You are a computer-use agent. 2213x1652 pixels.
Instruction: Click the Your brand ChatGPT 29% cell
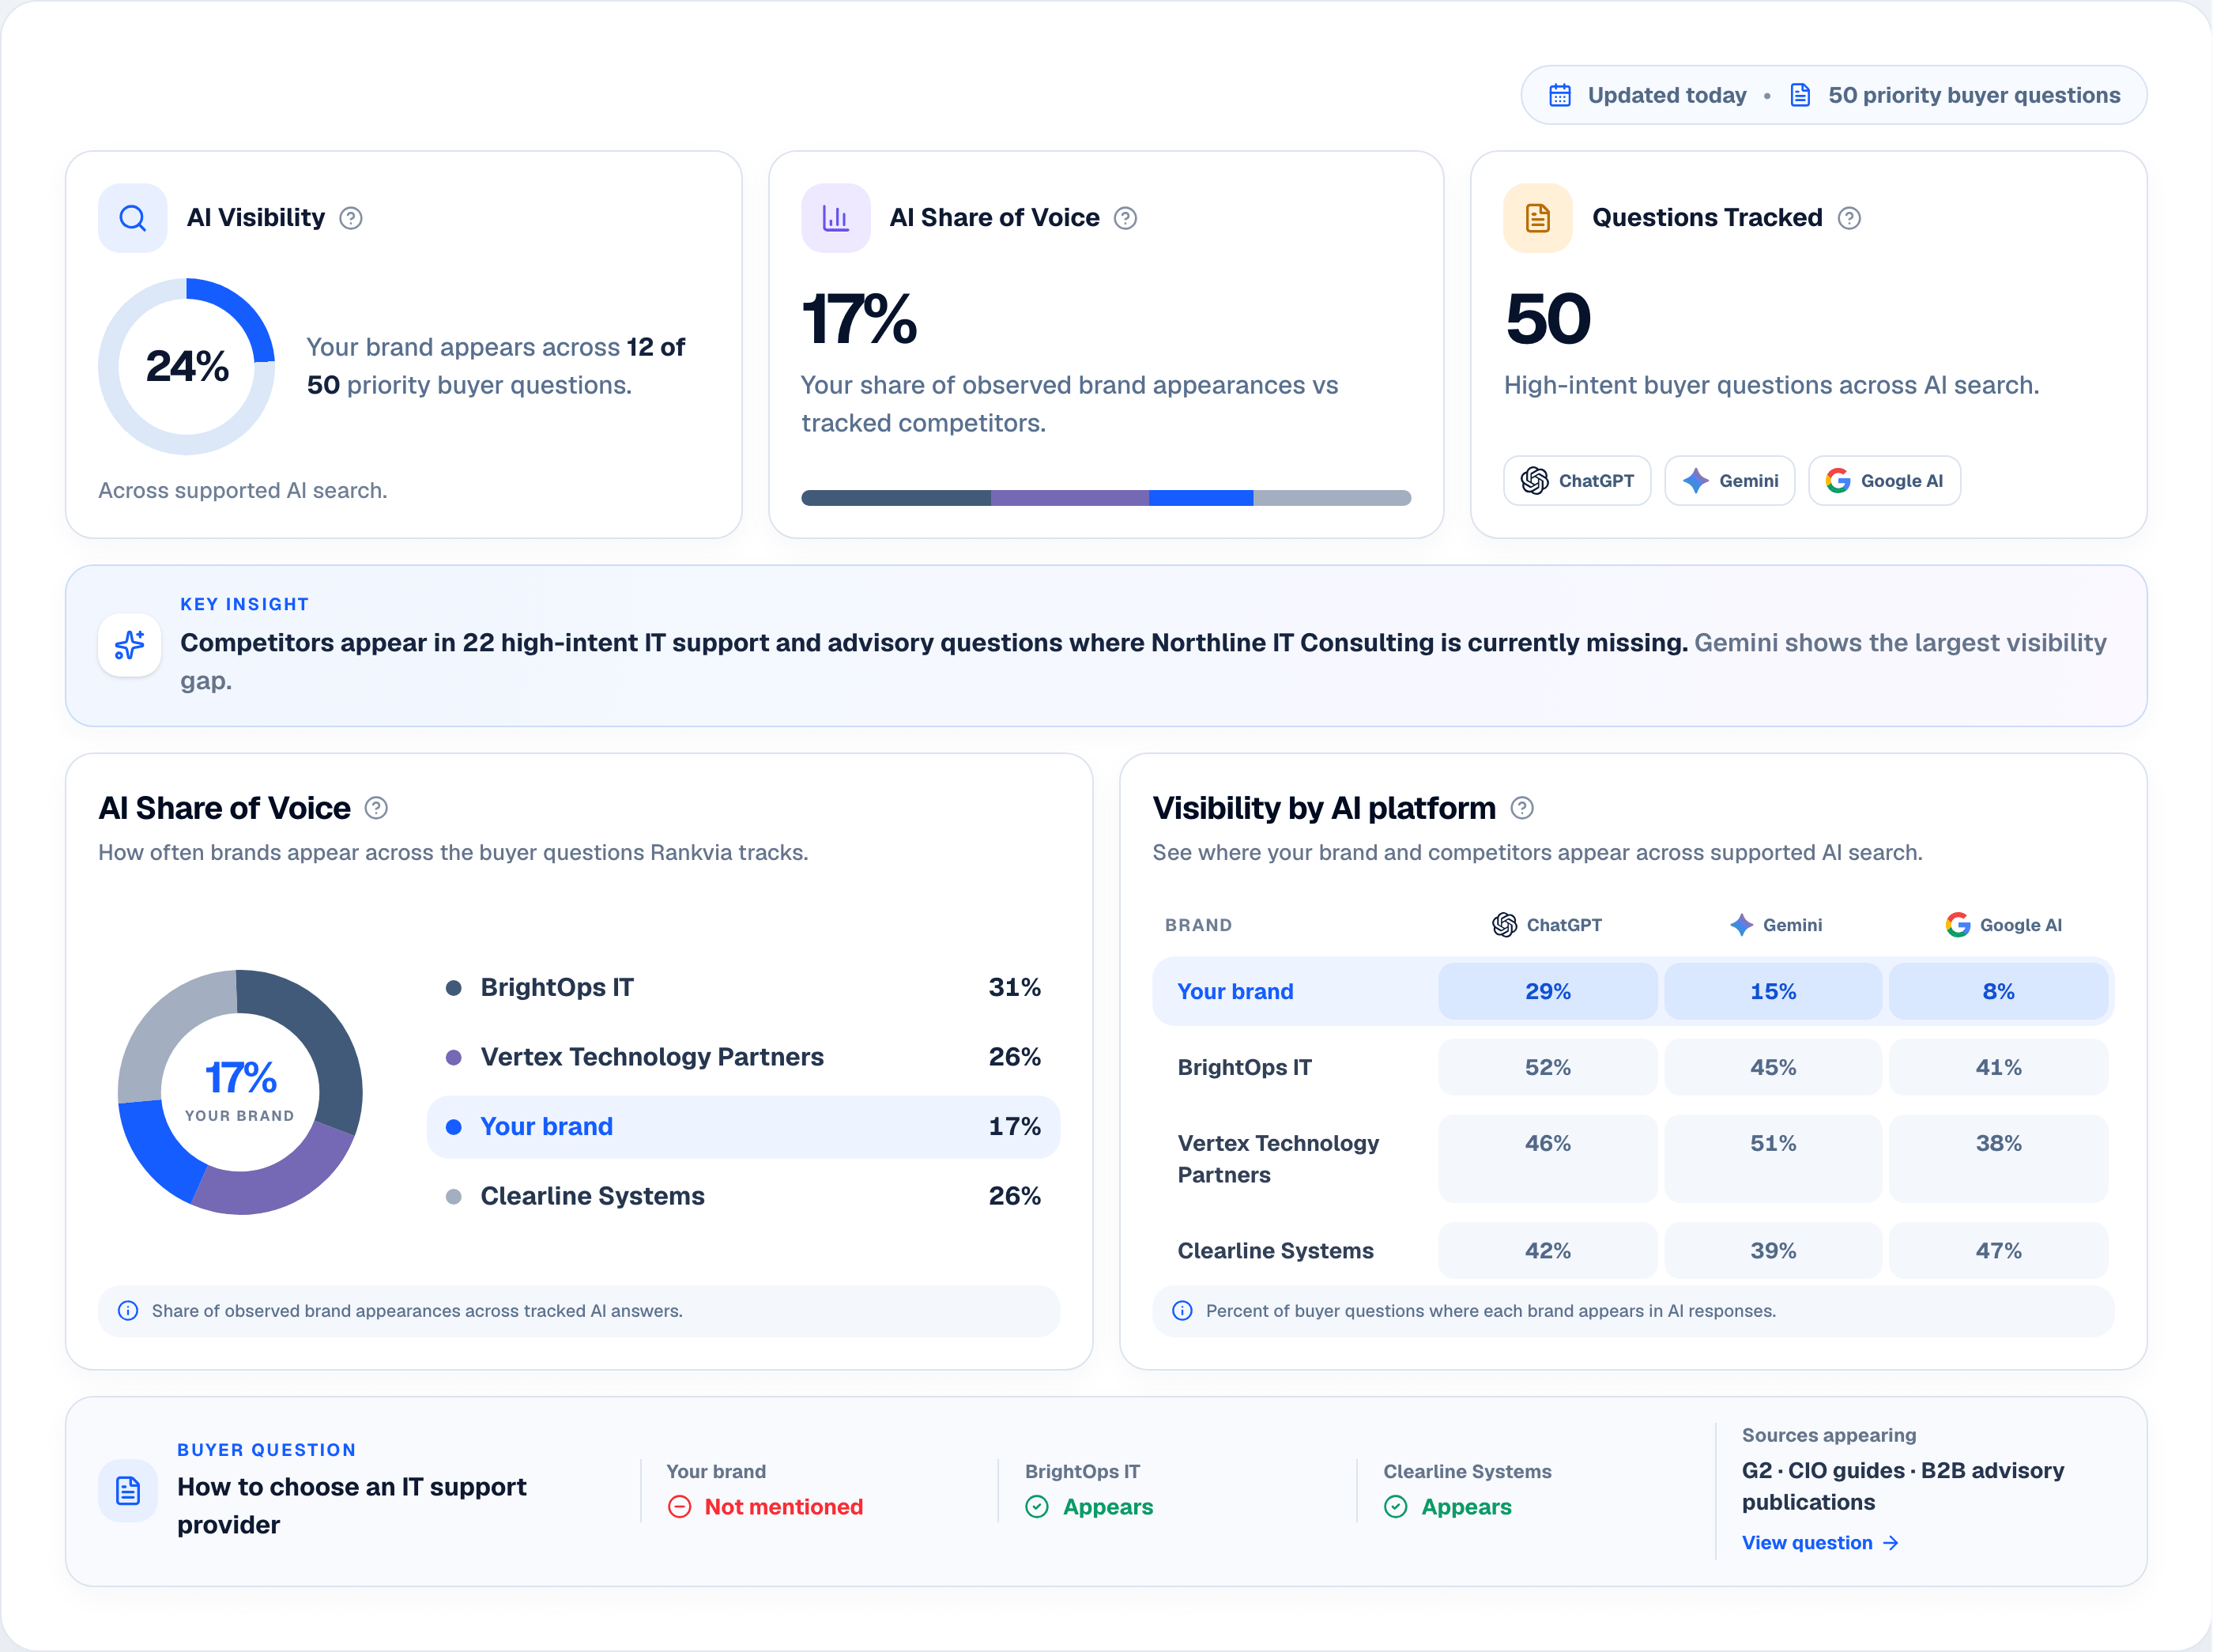click(x=1547, y=992)
